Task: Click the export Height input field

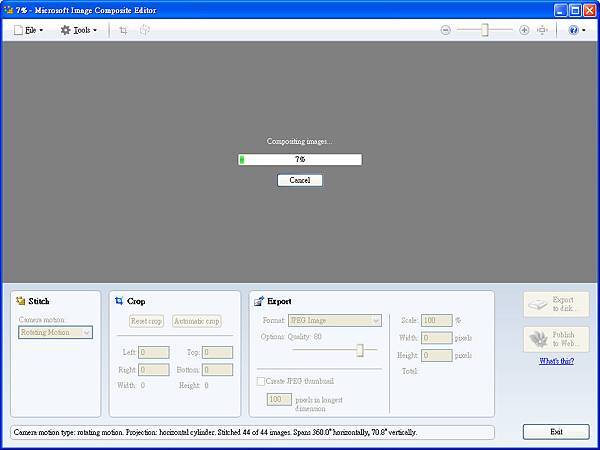Action: pos(437,355)
